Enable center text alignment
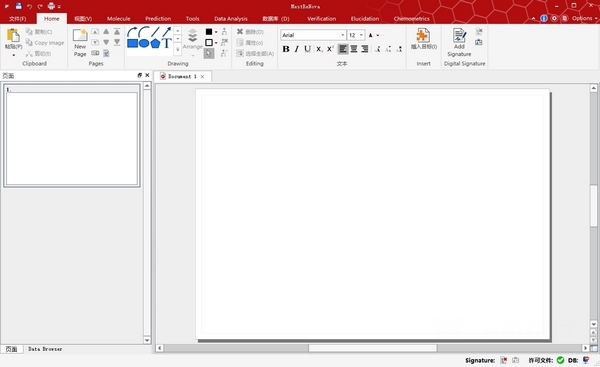This screenshot has width=600, height=367. (x=354, y=49)
